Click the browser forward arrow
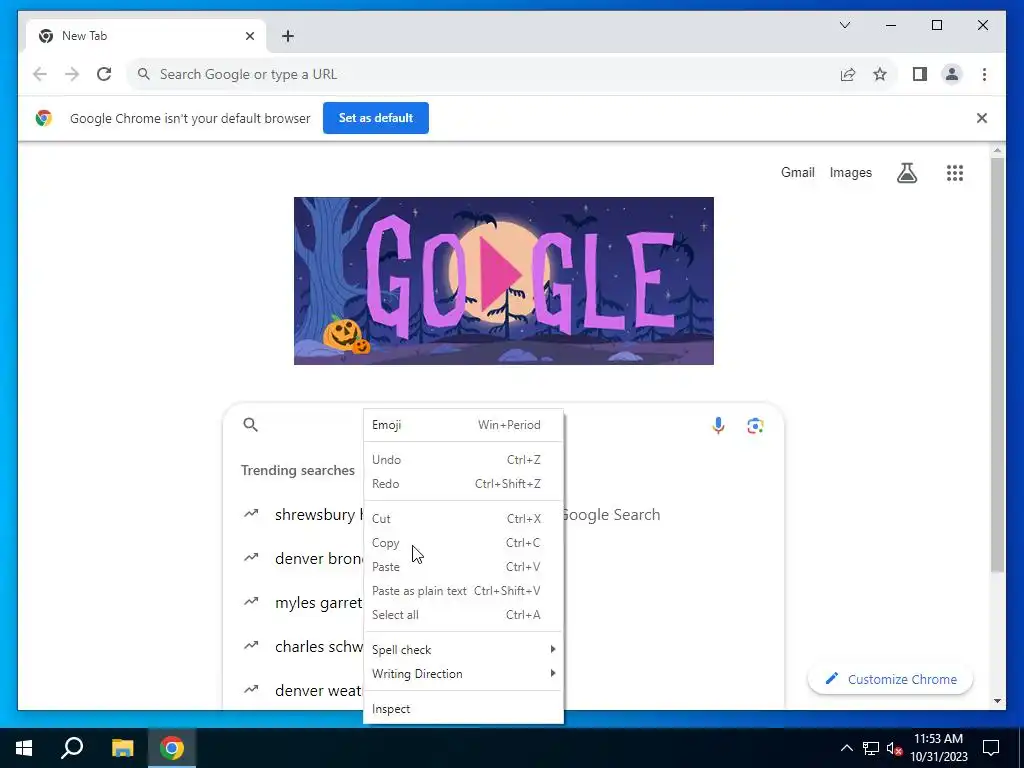This screenshot has width=1024, height=768. pos(72,74)
